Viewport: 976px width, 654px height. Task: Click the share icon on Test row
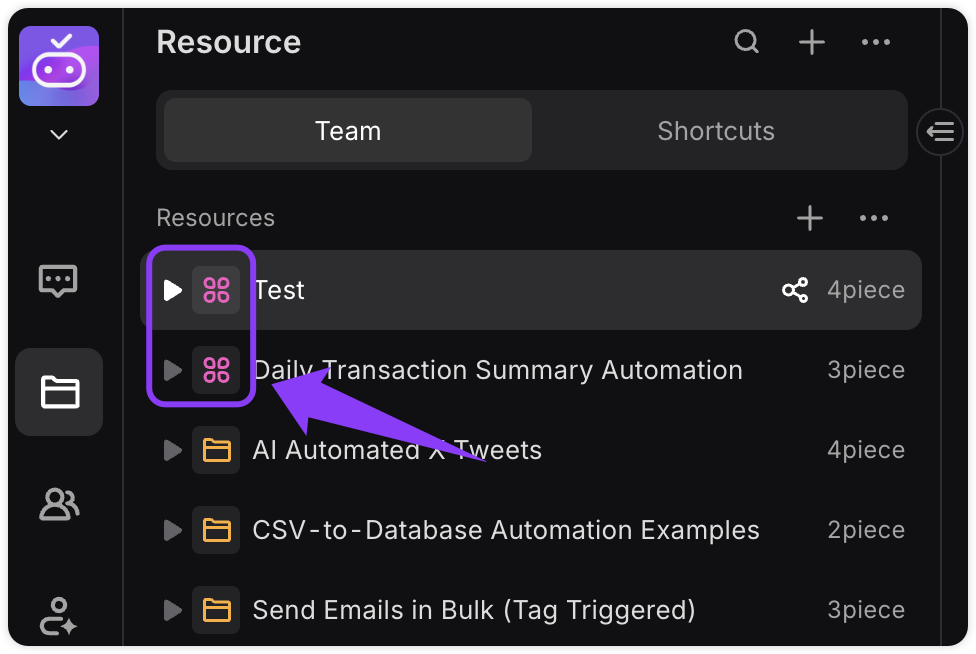point(795,290)
